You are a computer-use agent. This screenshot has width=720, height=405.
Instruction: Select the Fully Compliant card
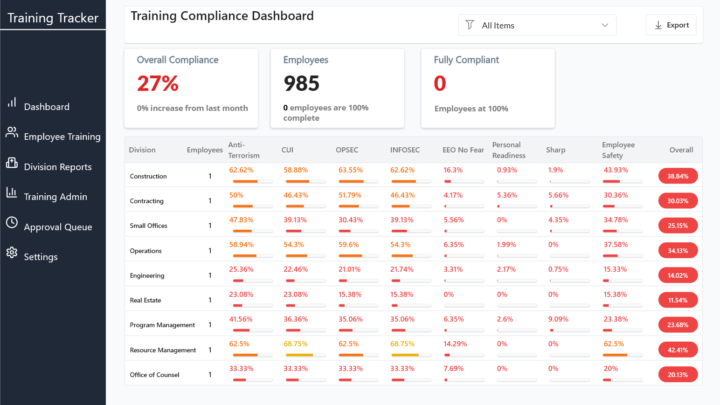click(485, 88)
